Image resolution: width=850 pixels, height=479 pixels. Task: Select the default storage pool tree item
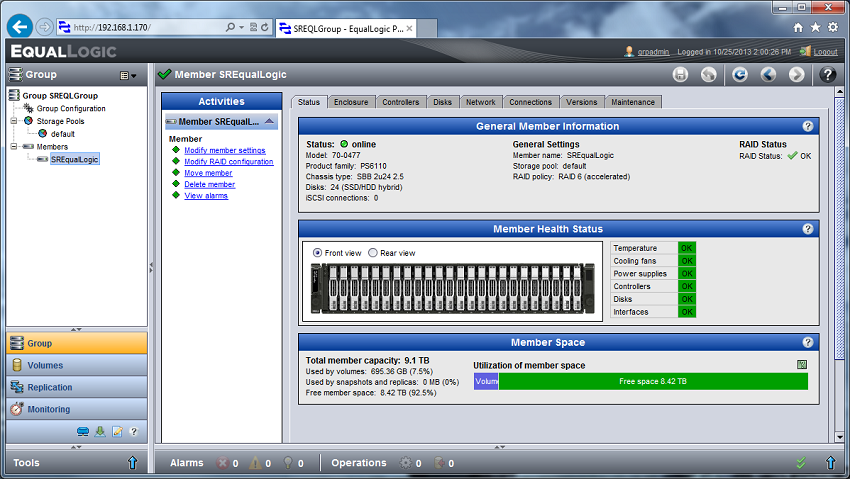point(63,134)
